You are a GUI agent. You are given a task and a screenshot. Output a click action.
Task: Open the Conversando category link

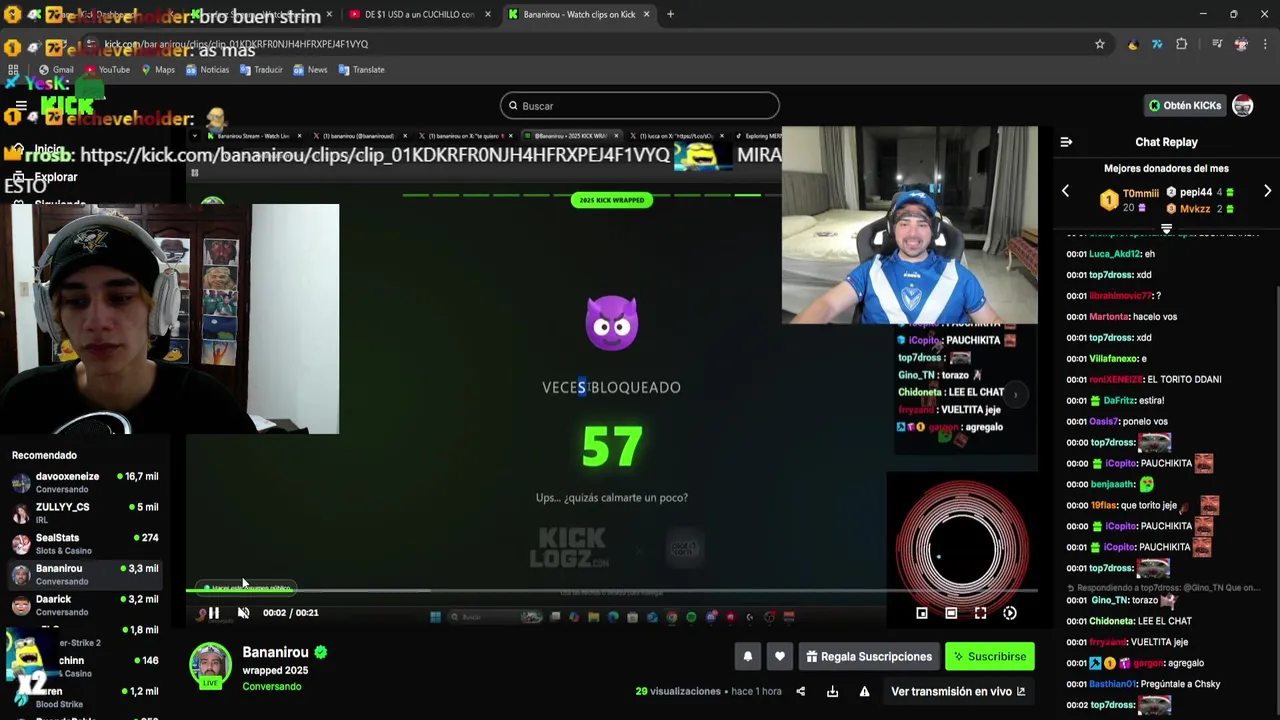[x=271, y=686]
